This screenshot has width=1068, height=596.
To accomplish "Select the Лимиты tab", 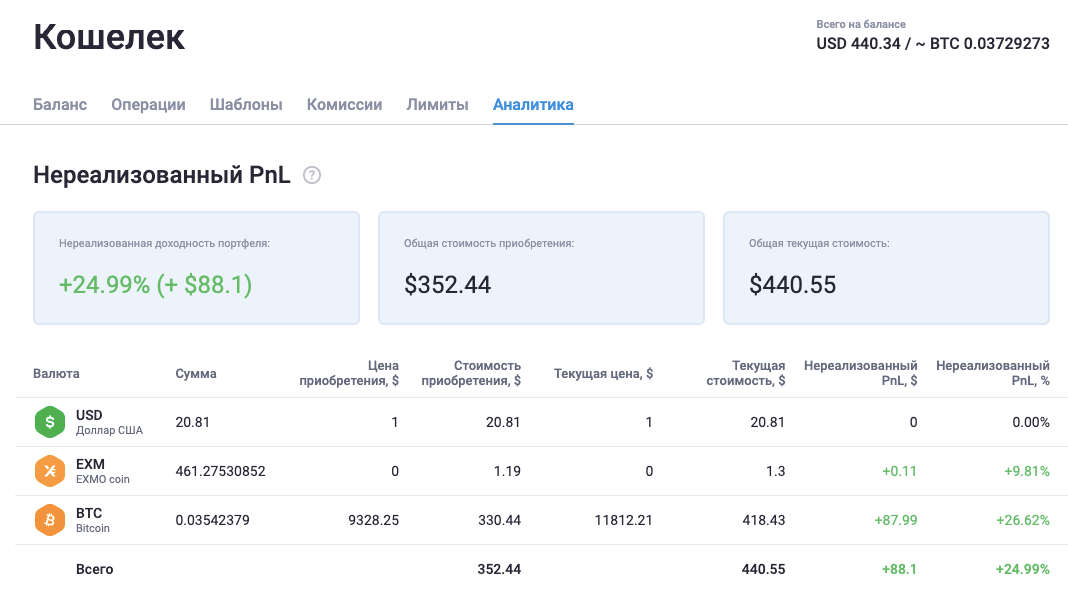I will (x=437, y=104).
